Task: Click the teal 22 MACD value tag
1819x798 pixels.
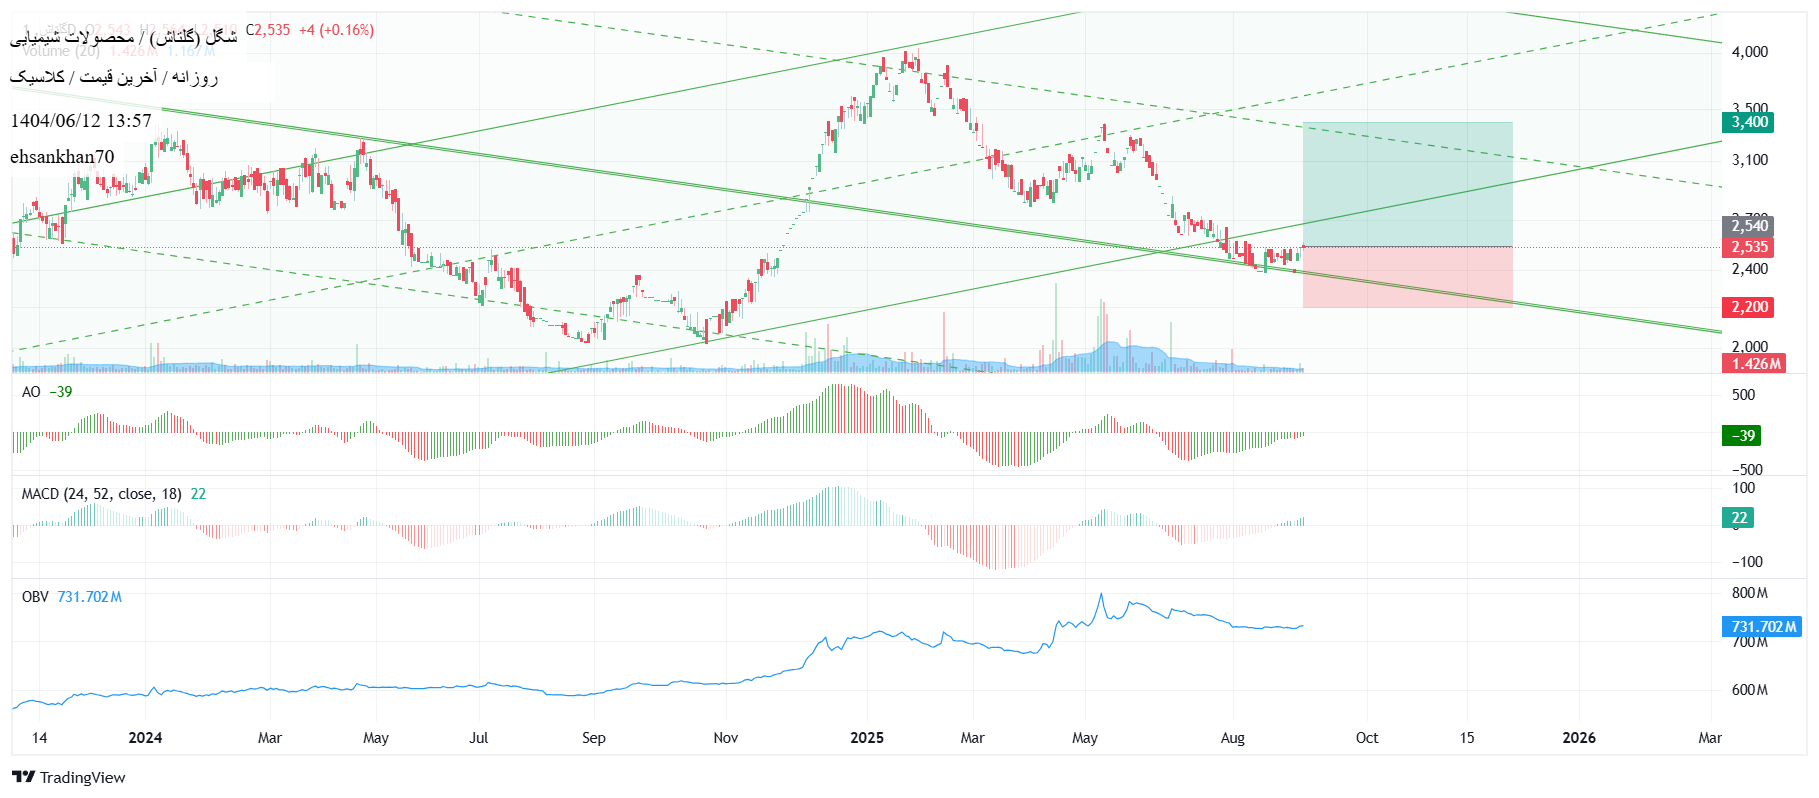Action: coord(1738,518)
